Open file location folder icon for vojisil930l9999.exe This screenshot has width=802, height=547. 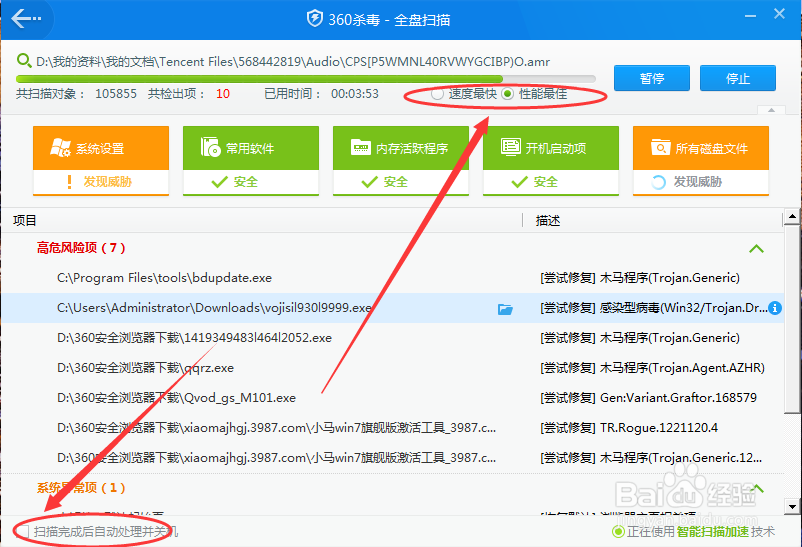click(505, 309)
